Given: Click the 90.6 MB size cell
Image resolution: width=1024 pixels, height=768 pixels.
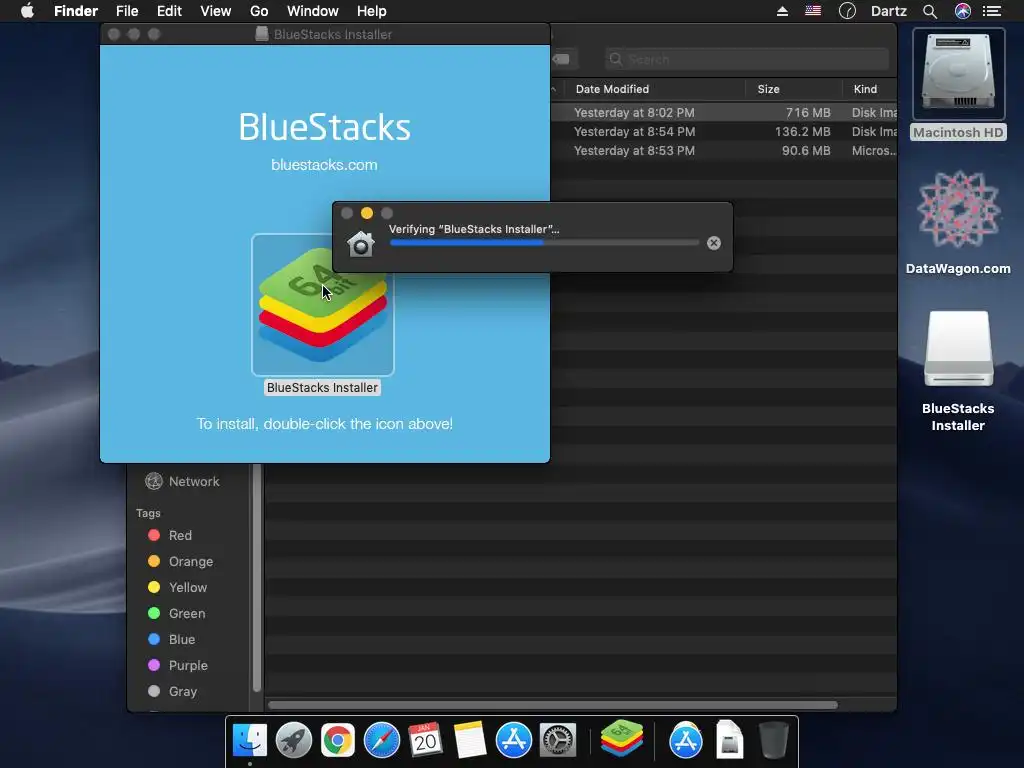Looking at the screenshot, I should coord(806,150).
